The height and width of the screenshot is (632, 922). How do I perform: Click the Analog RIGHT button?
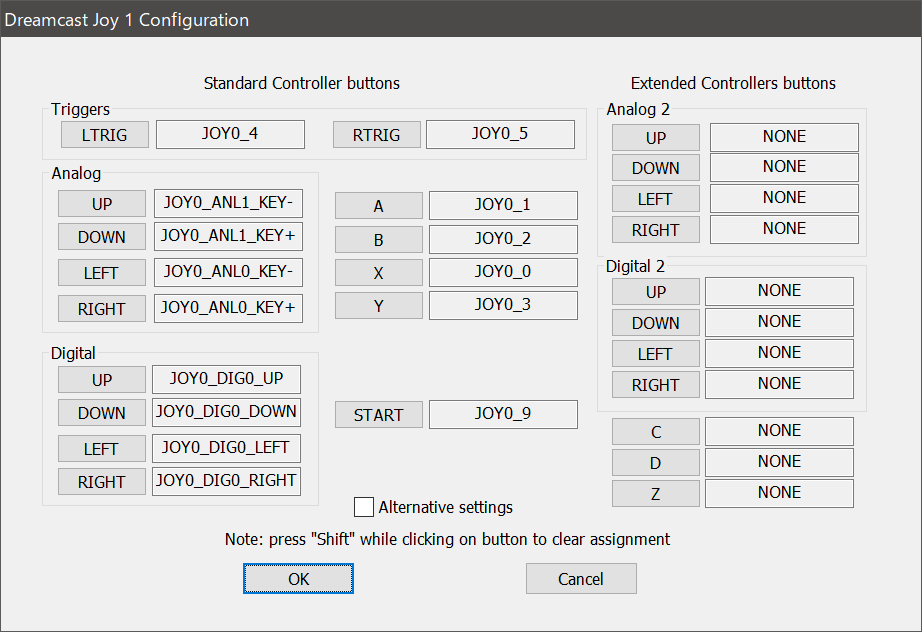tap(102, 309)
